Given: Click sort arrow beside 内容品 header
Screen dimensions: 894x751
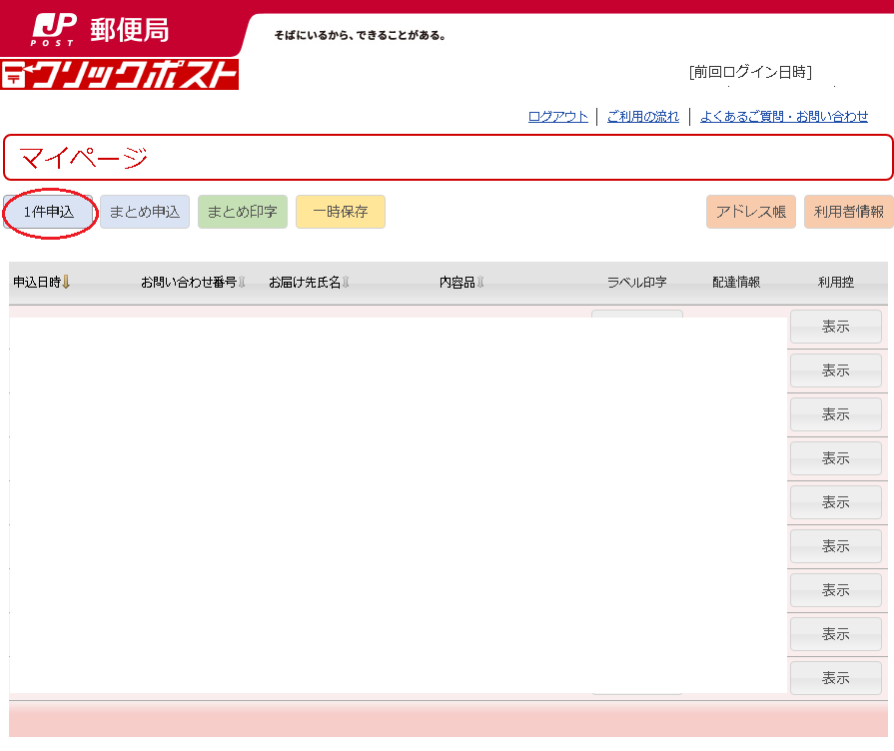Looking at the screenshot, I should tap(480, 283).
